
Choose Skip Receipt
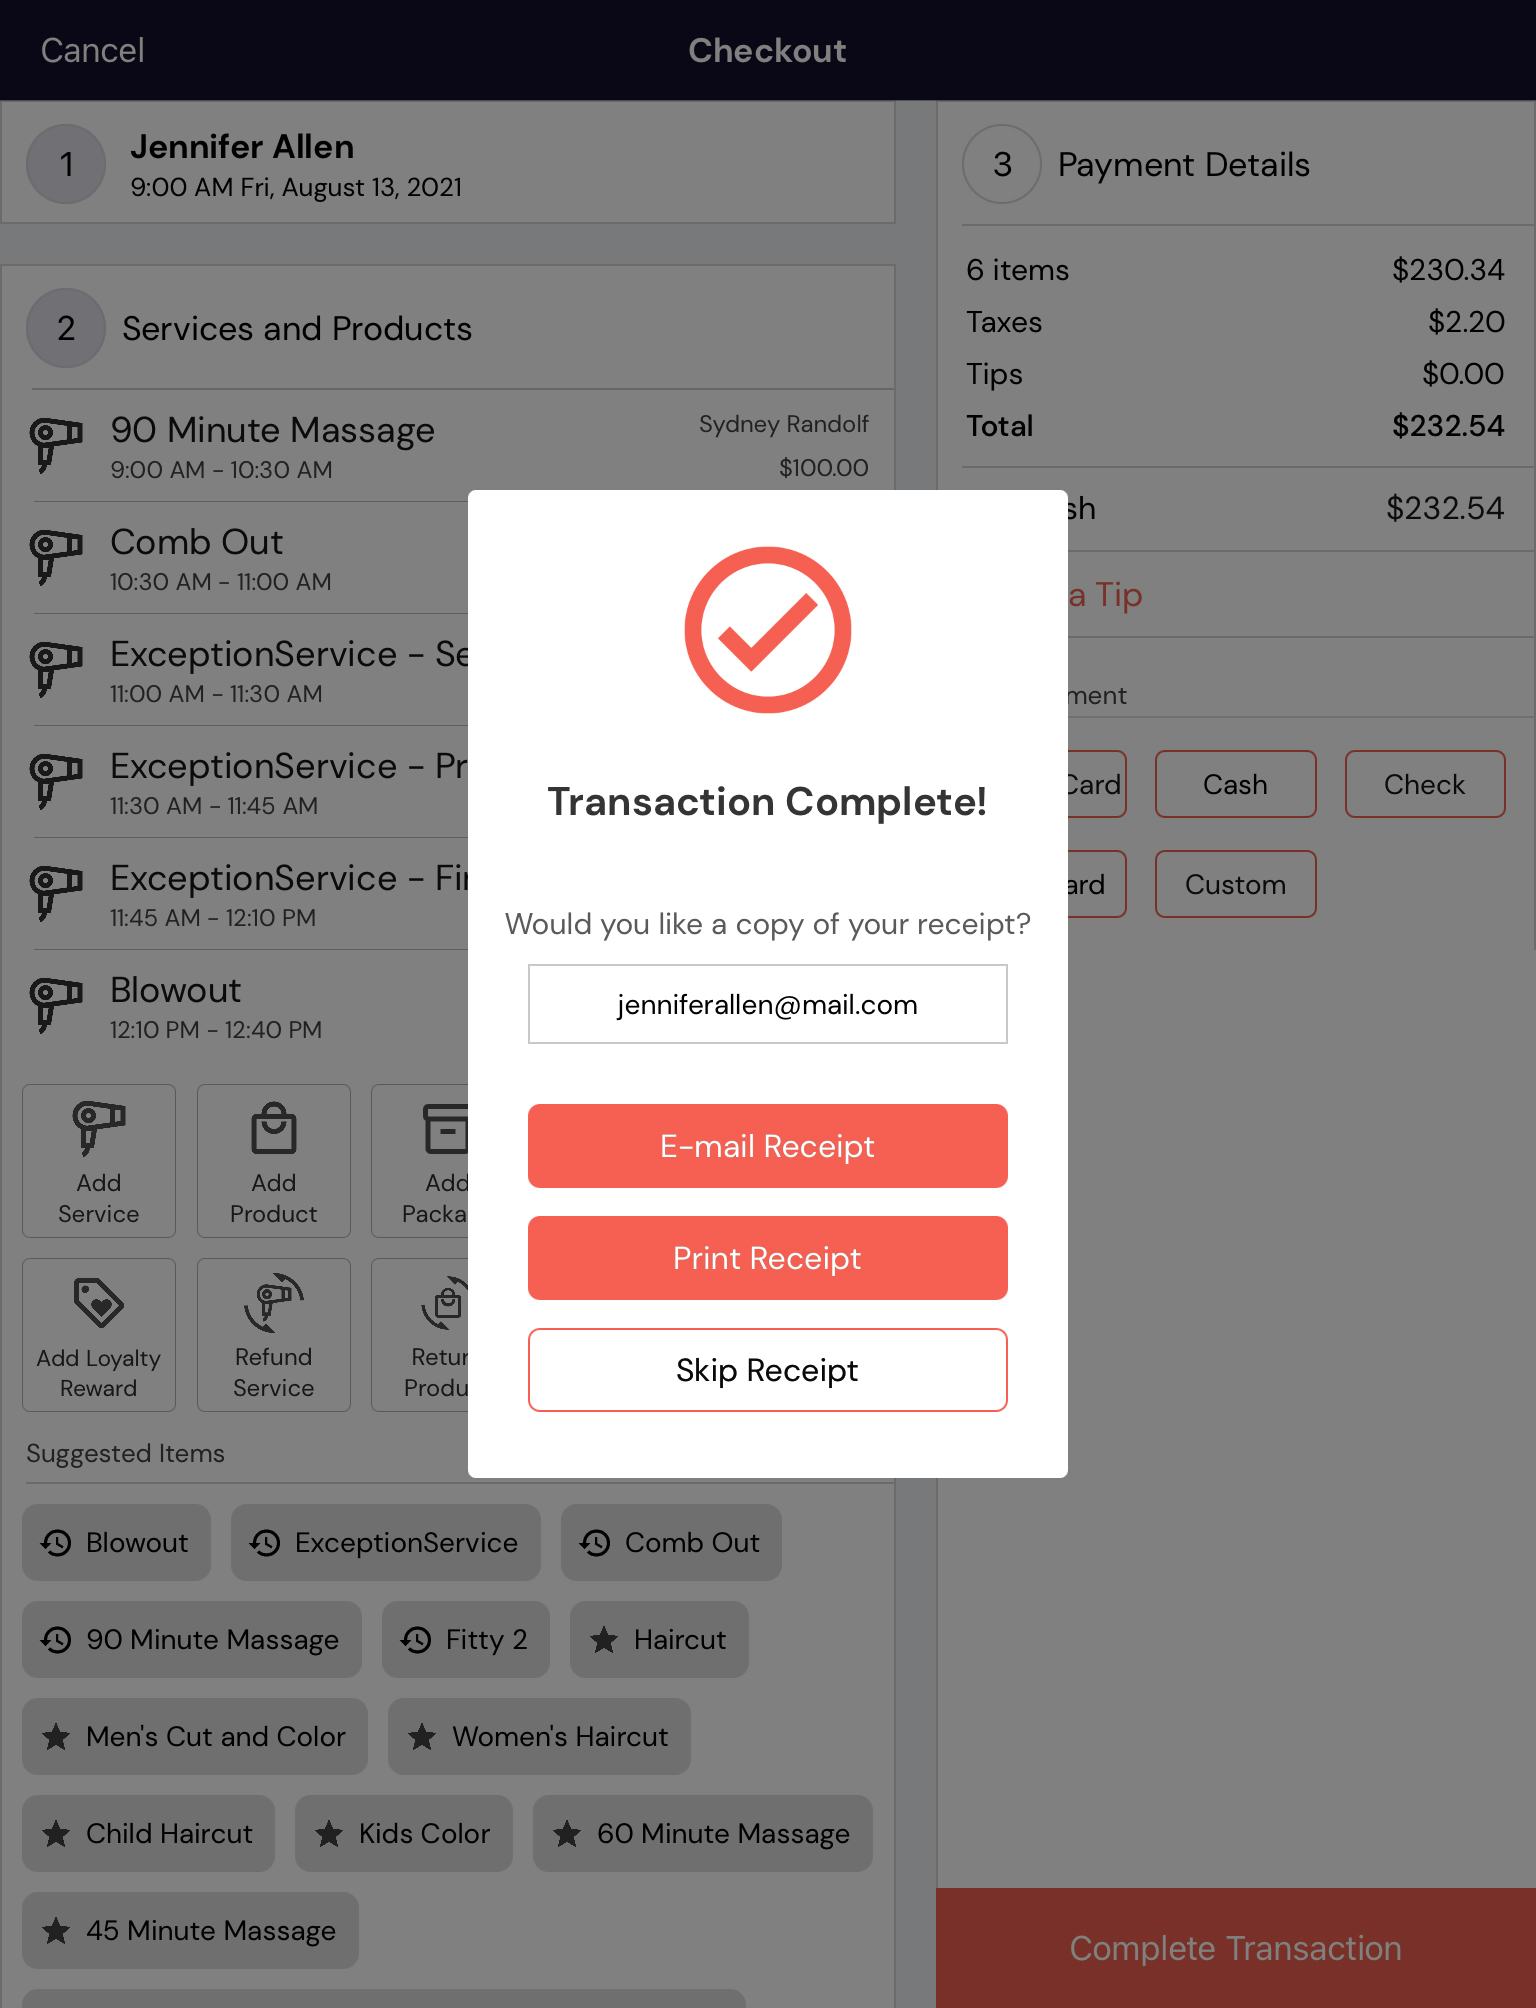tap(767, 1370)
